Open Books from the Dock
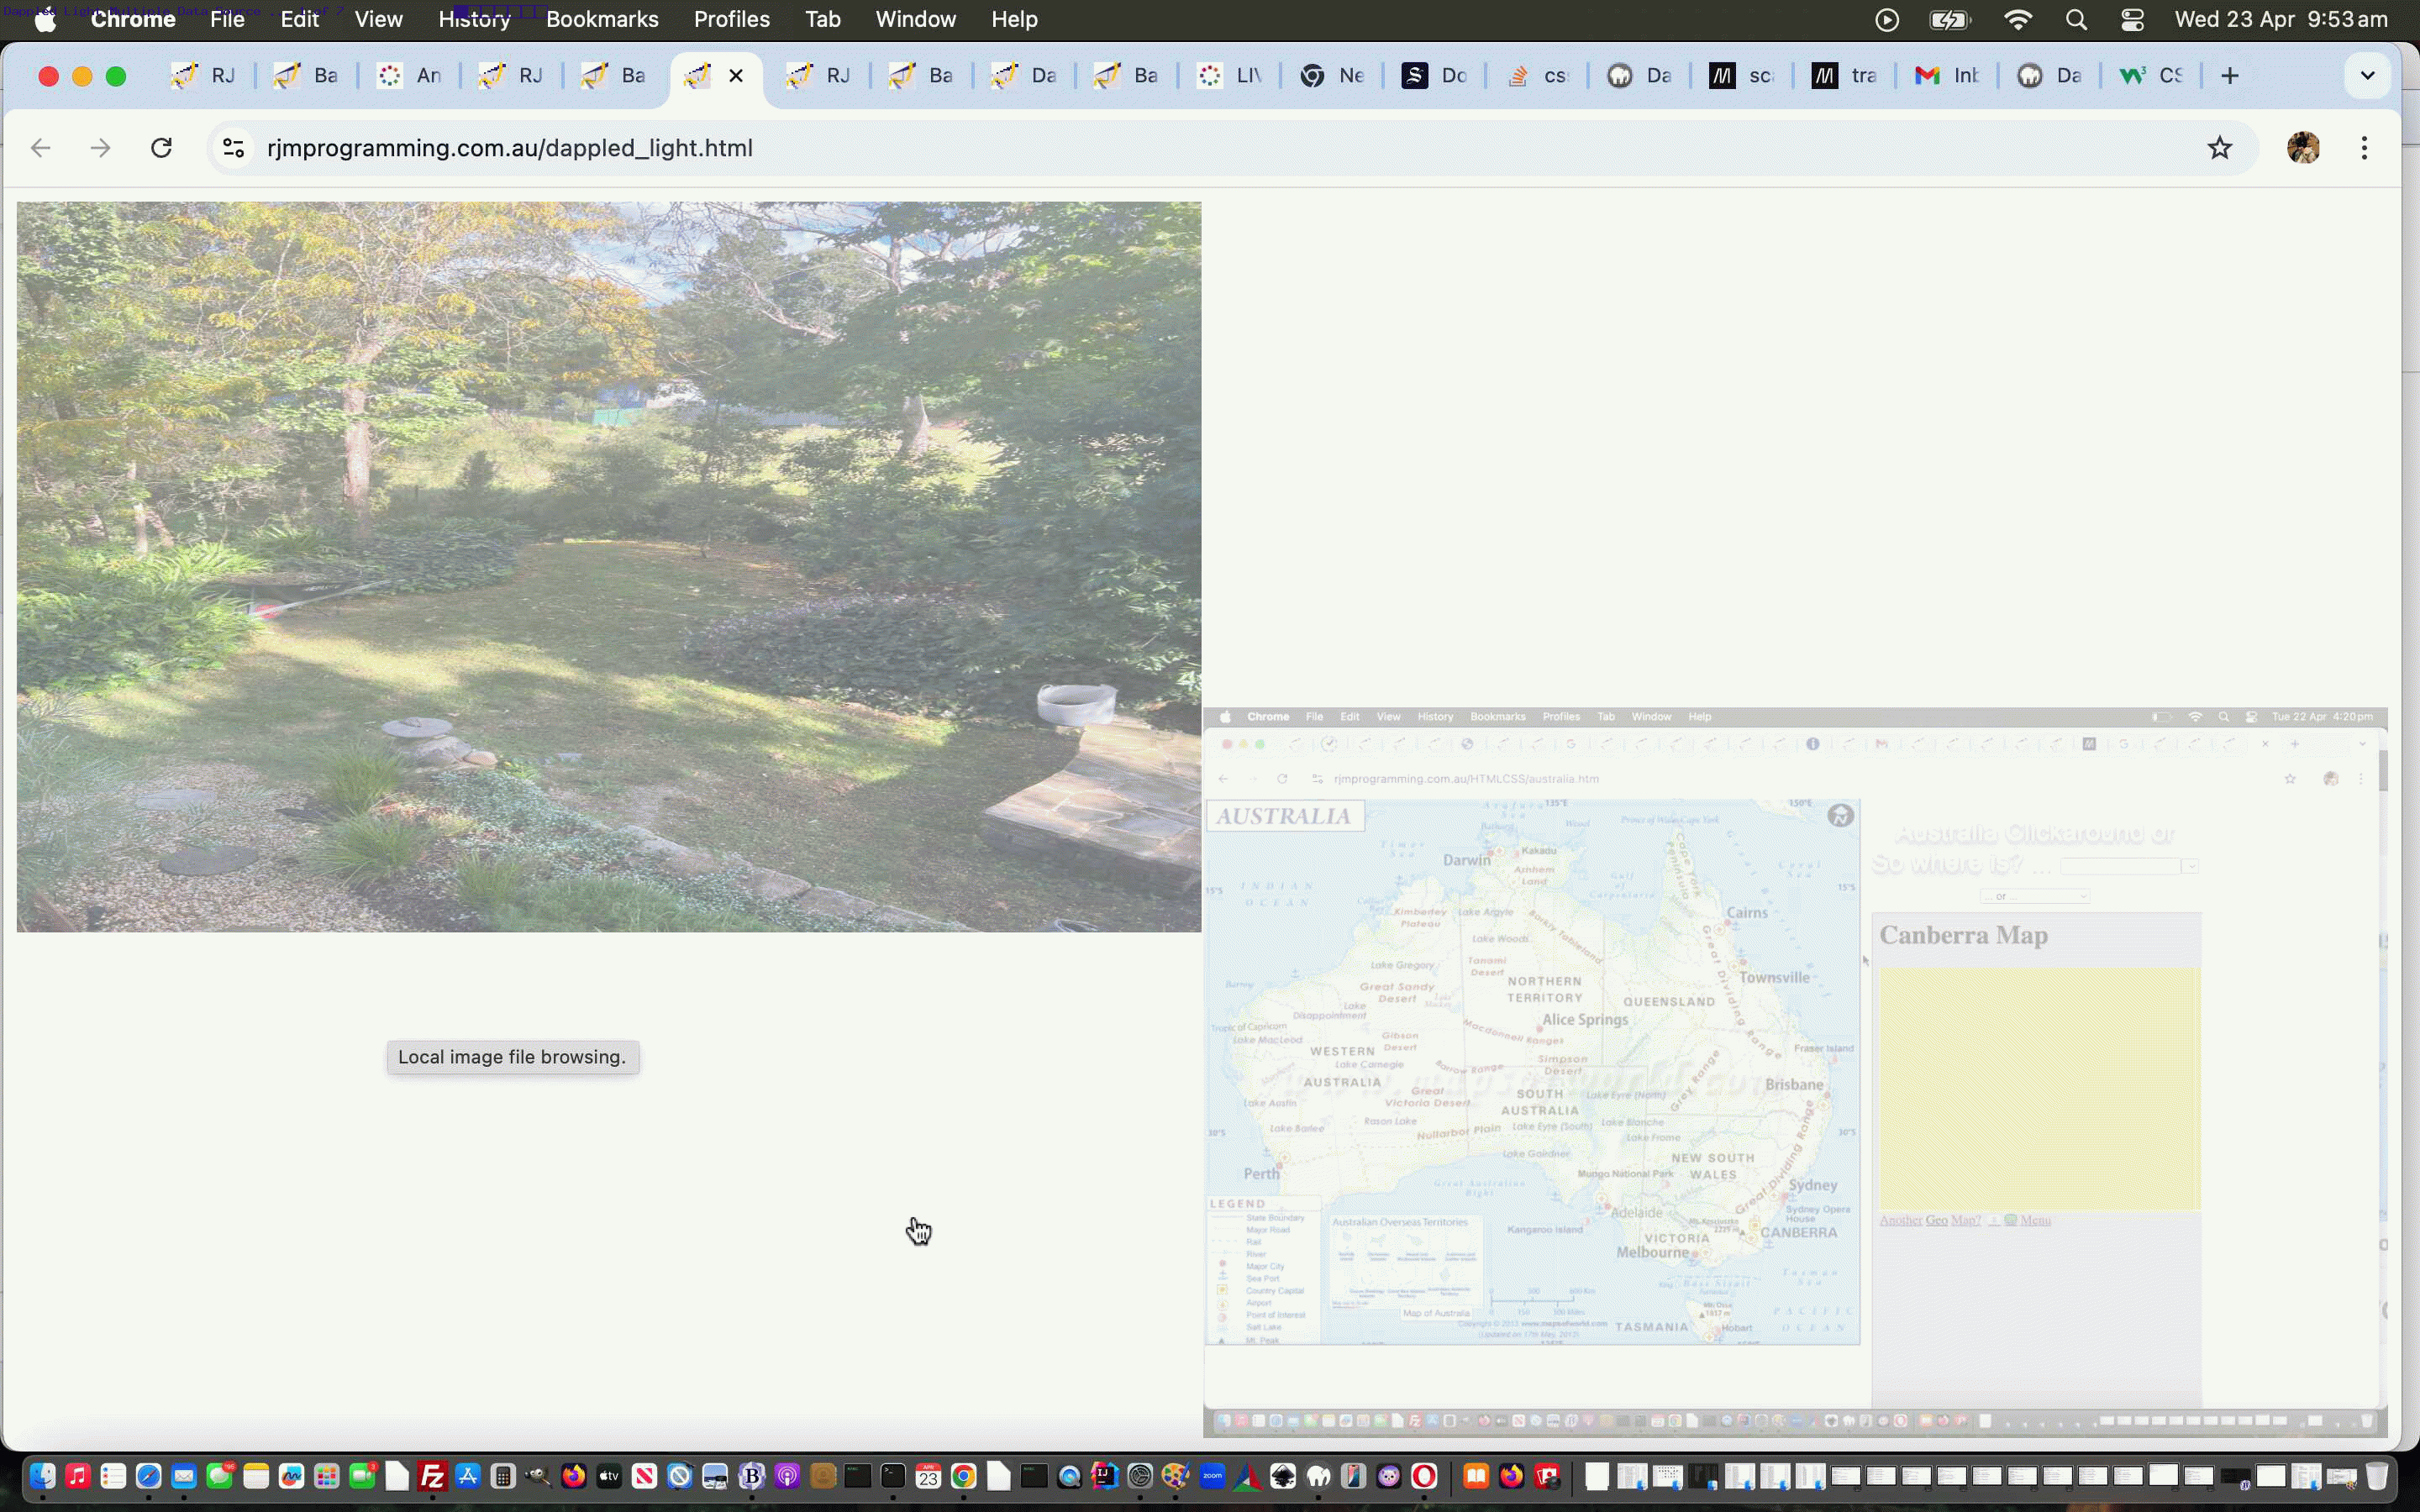The height and width of the screenshot is (1512, 2420). [1476, 1476]
